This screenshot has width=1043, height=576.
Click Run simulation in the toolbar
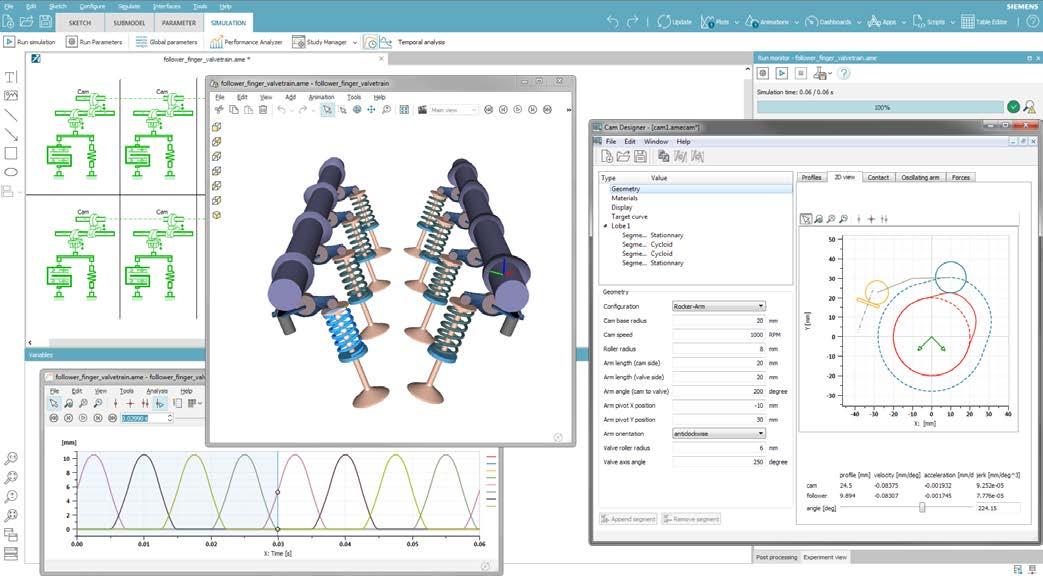tap(29, 42)
